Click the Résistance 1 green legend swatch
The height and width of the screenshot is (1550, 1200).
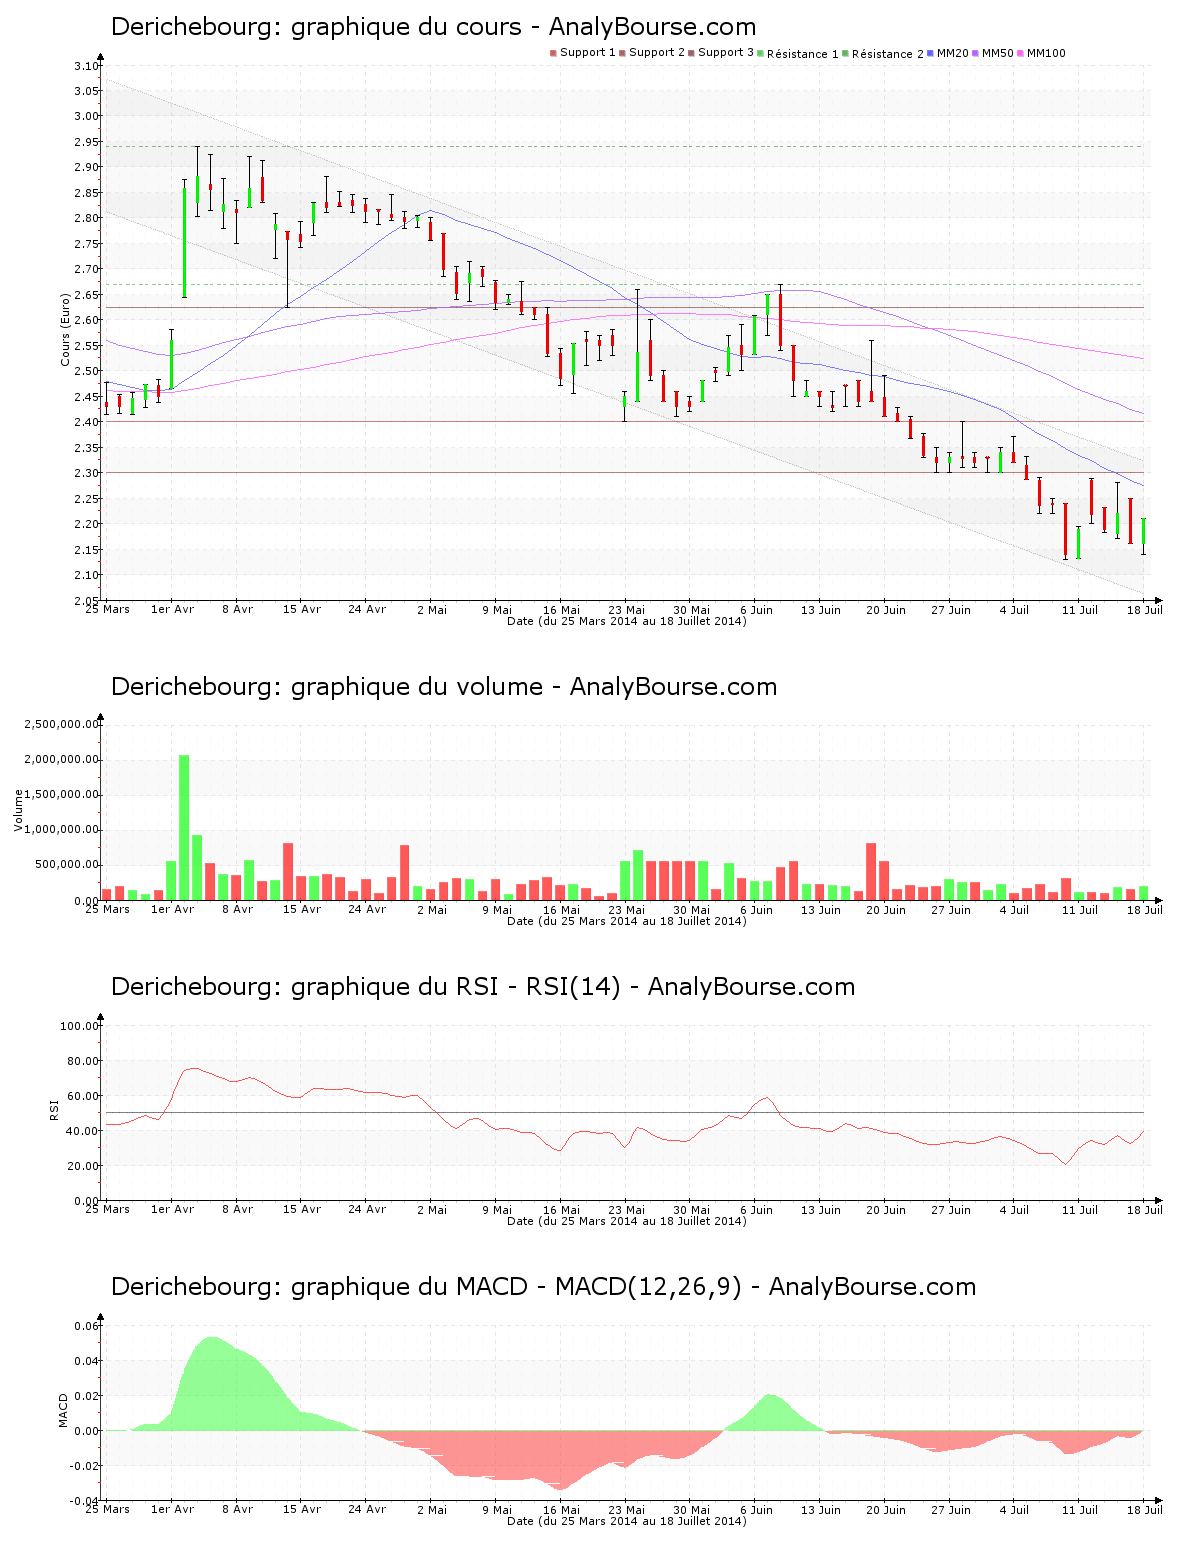click(761, 53)
